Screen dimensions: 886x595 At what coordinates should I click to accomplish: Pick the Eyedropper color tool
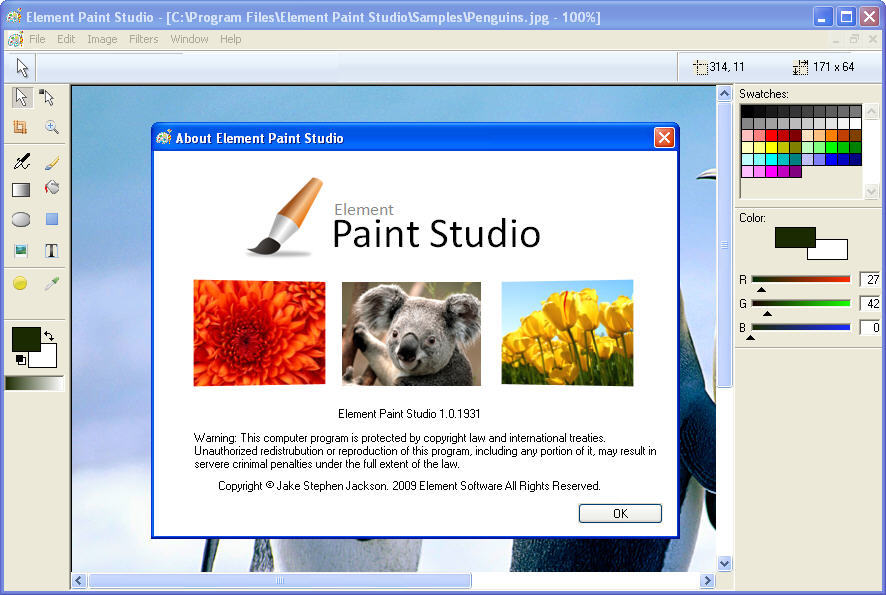pos(51,282)
